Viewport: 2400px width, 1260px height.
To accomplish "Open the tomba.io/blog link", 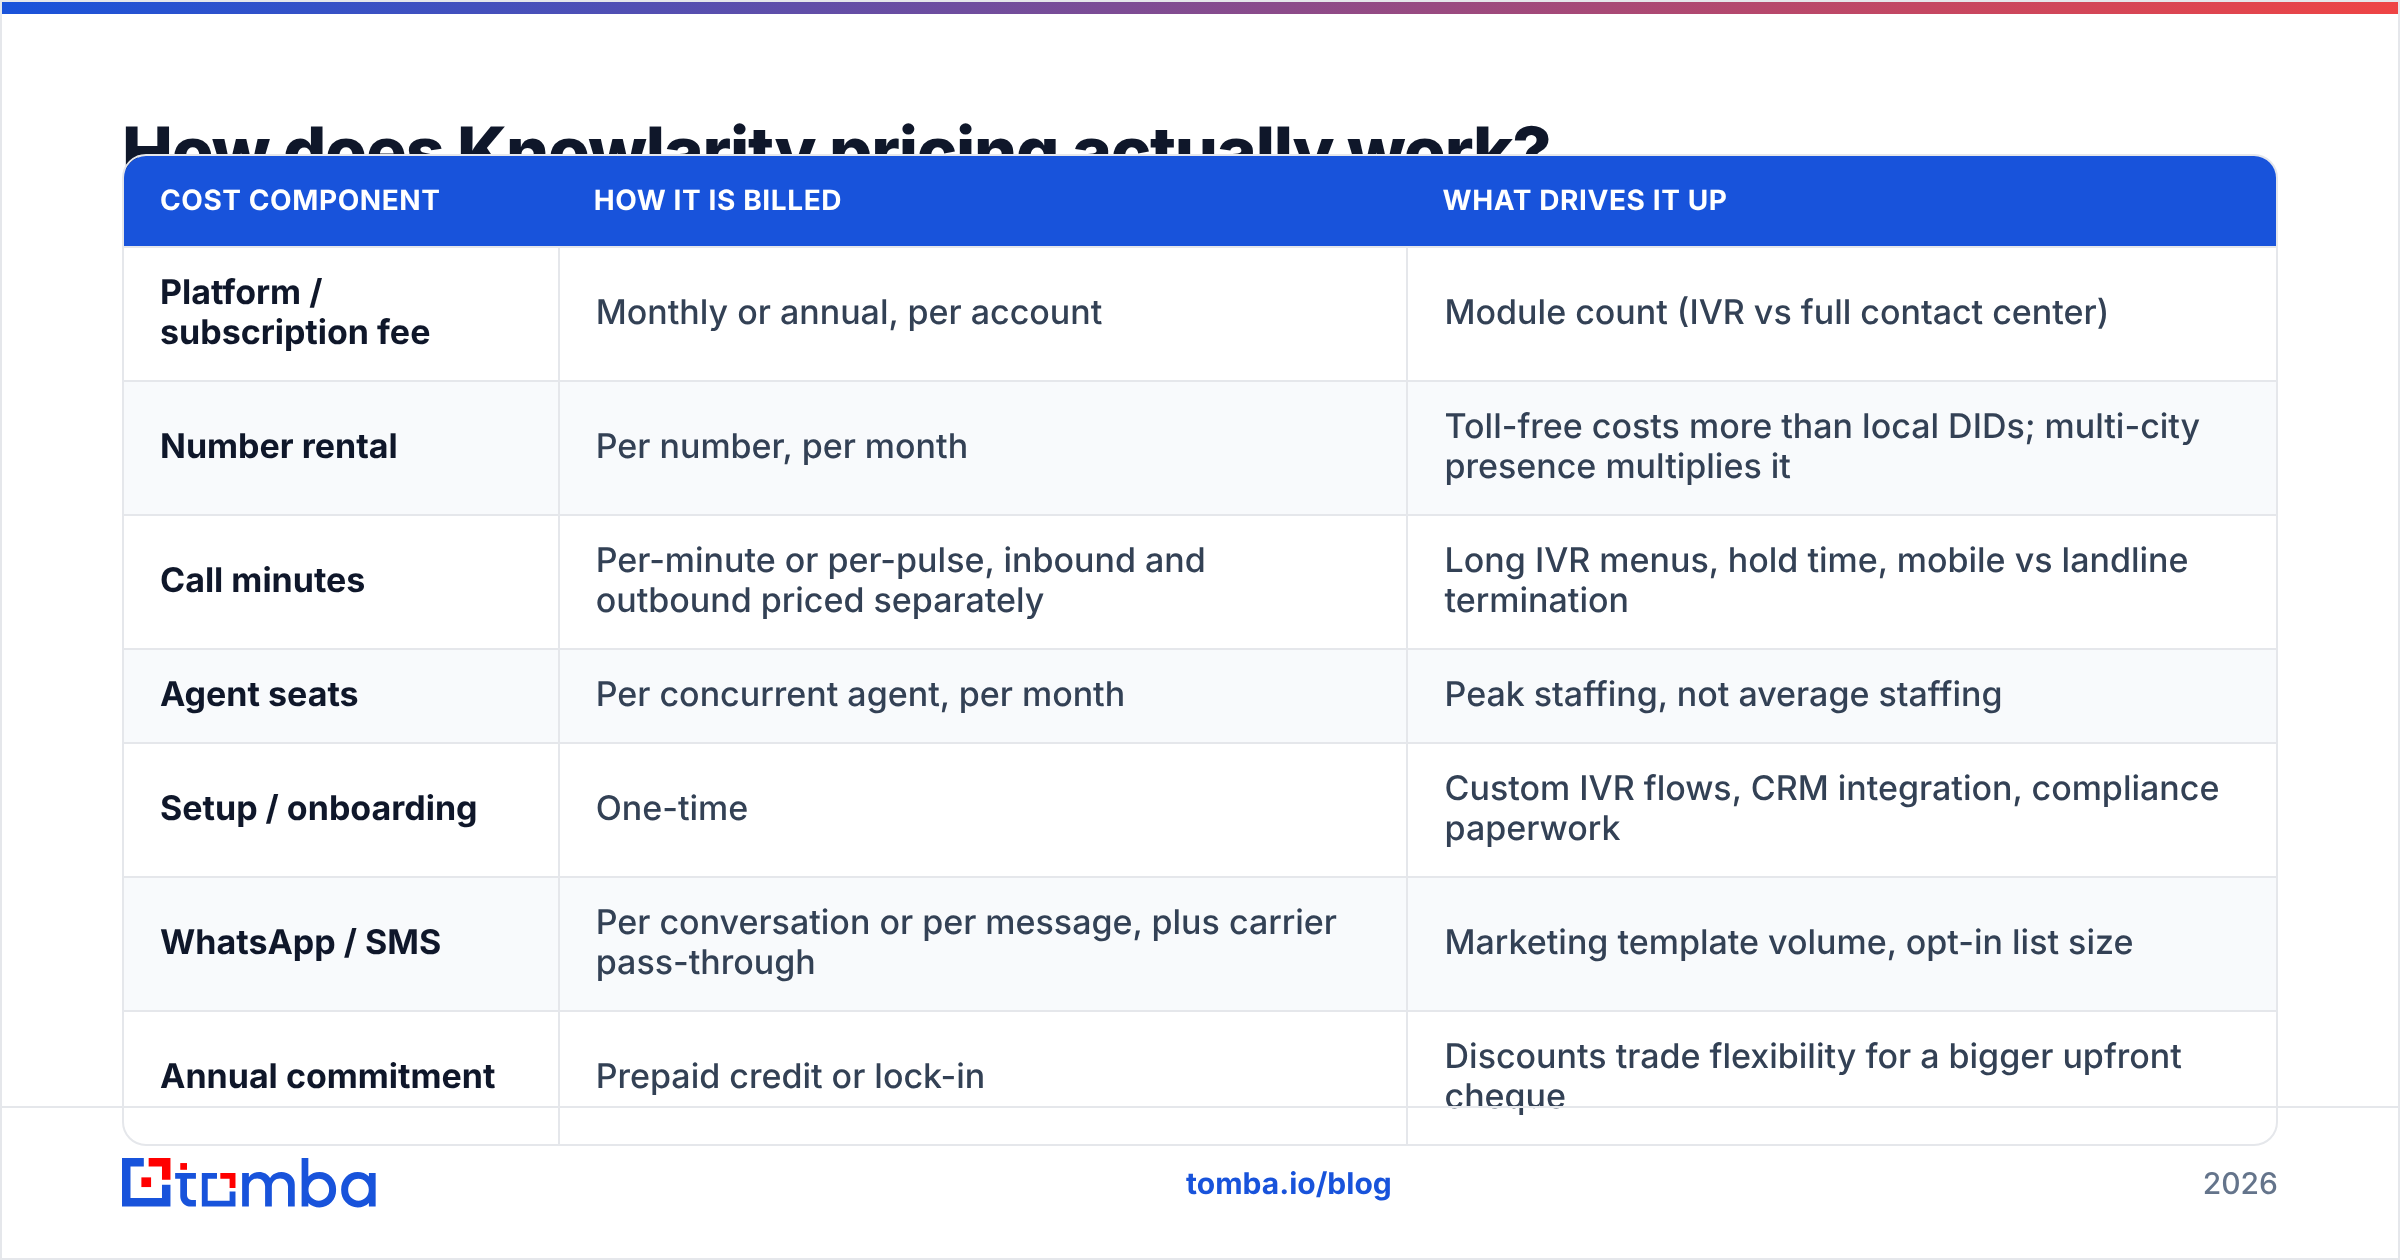I will click(x=1288, y=1184).
